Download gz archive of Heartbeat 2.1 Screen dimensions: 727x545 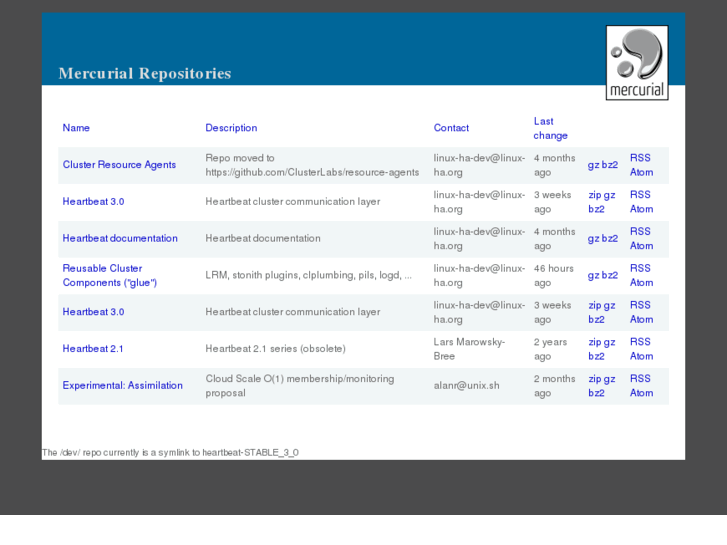[x=609, y=342]
